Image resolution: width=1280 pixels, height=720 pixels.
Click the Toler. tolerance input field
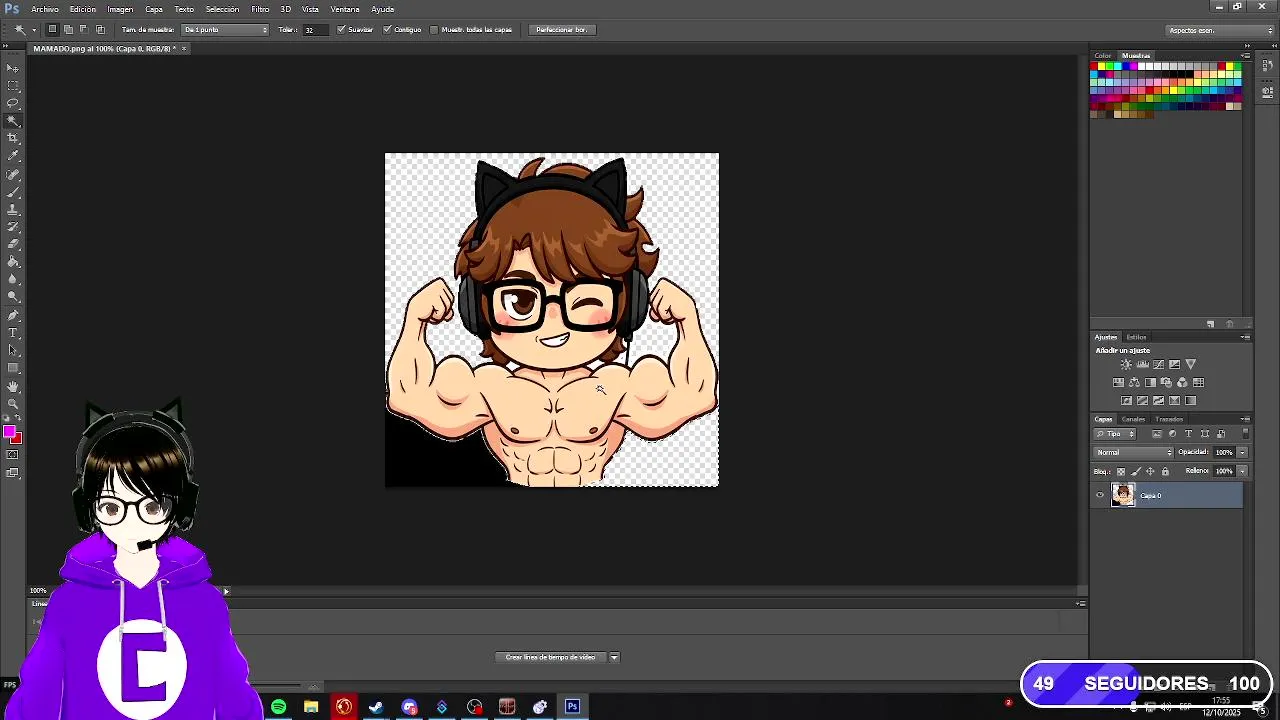click(315, 30)
